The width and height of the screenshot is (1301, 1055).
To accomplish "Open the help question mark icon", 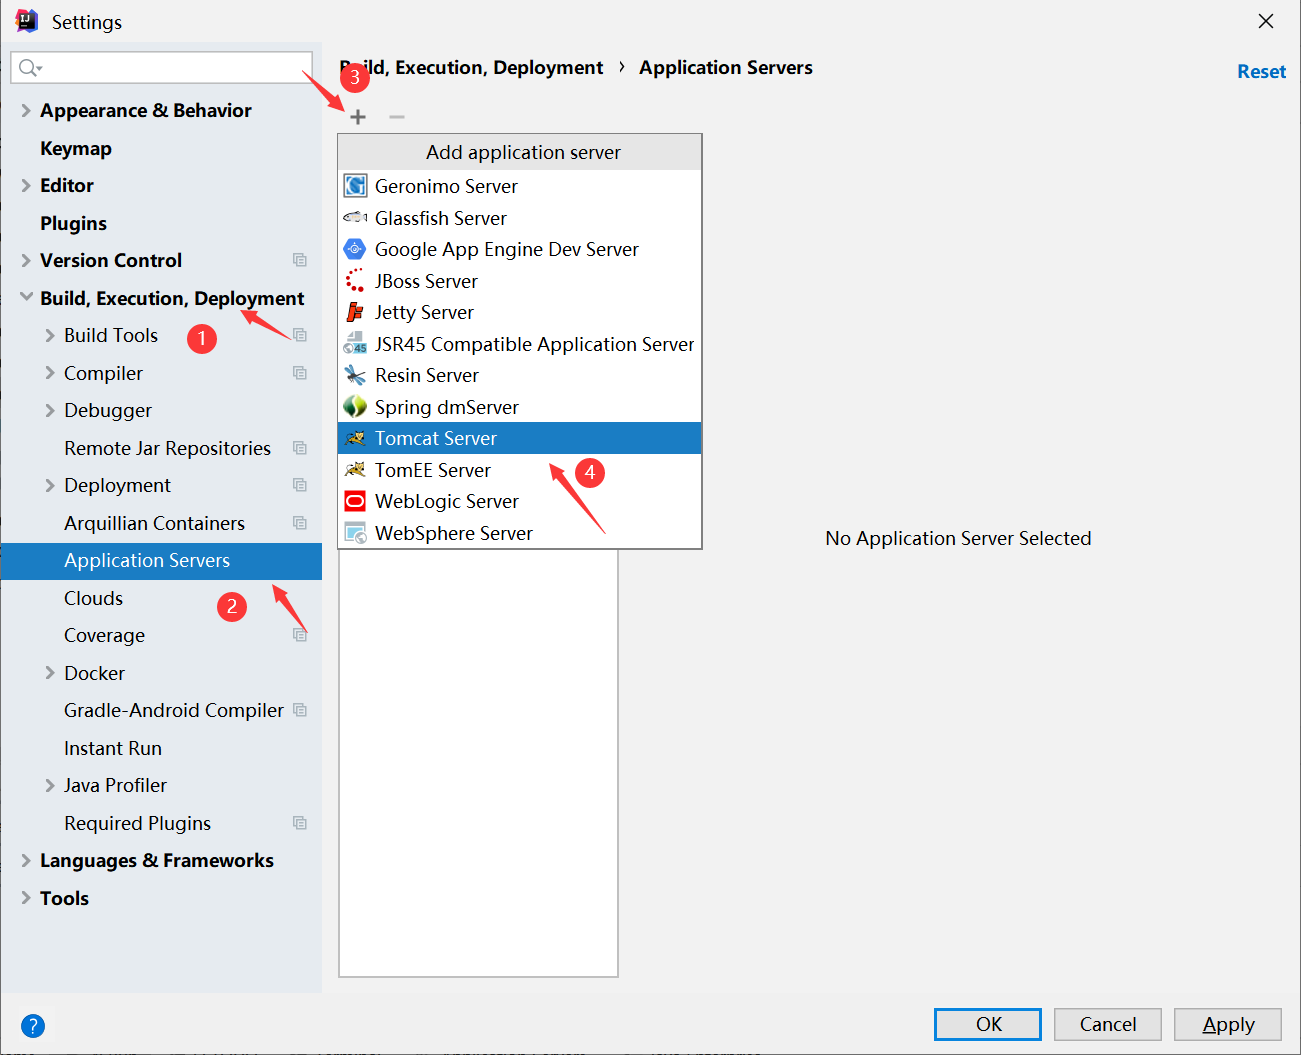I will click(32, 1025).
